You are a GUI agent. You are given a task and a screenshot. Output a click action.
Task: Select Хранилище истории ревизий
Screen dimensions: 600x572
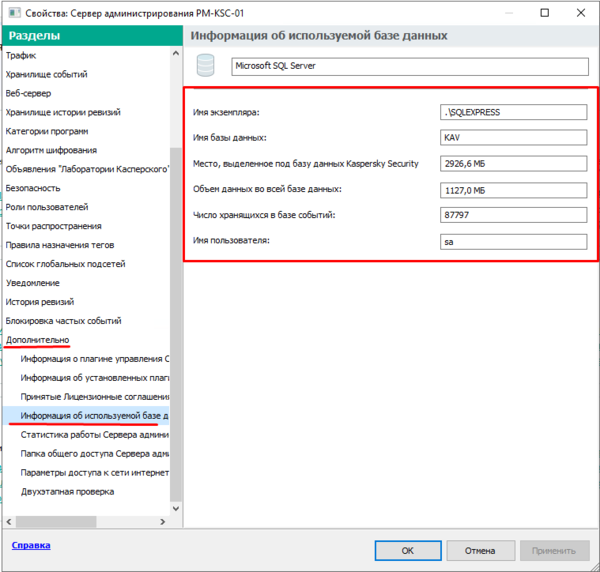click(63, 112)
